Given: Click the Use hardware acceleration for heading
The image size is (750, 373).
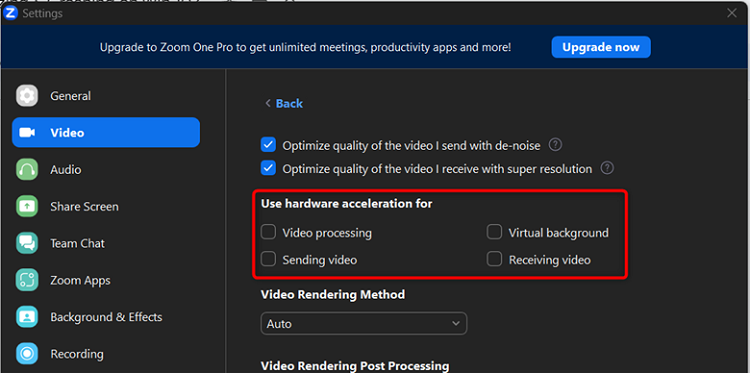Looking at the screenshot, I should coord(346,204).
